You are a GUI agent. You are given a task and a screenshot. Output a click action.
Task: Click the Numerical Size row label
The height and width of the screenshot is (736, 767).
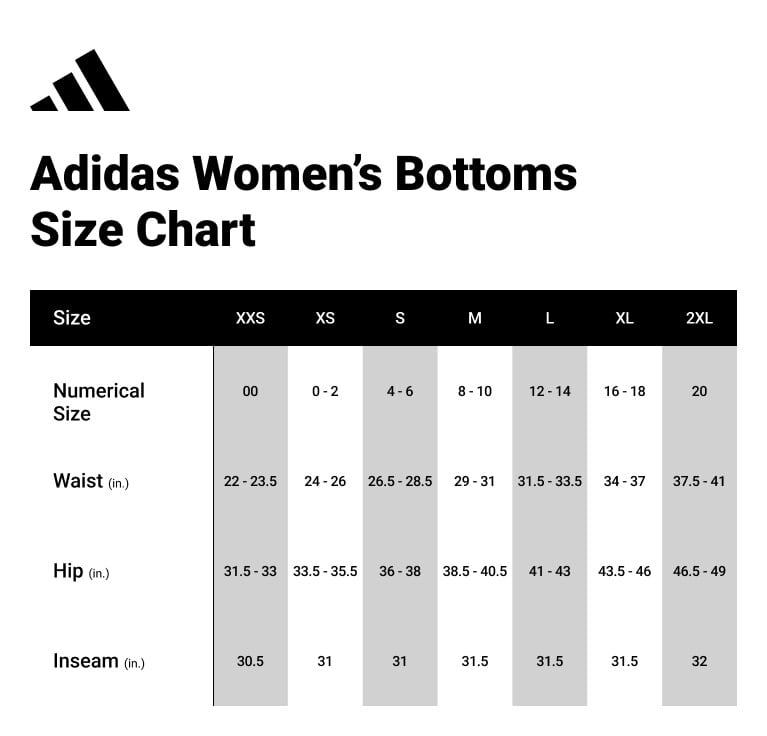coord(99,402)
